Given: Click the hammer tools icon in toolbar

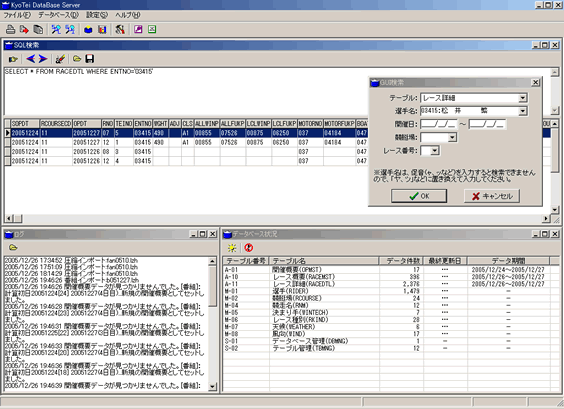Looking at the screenshot, I should pyautogui.click(x=120, y=29).
